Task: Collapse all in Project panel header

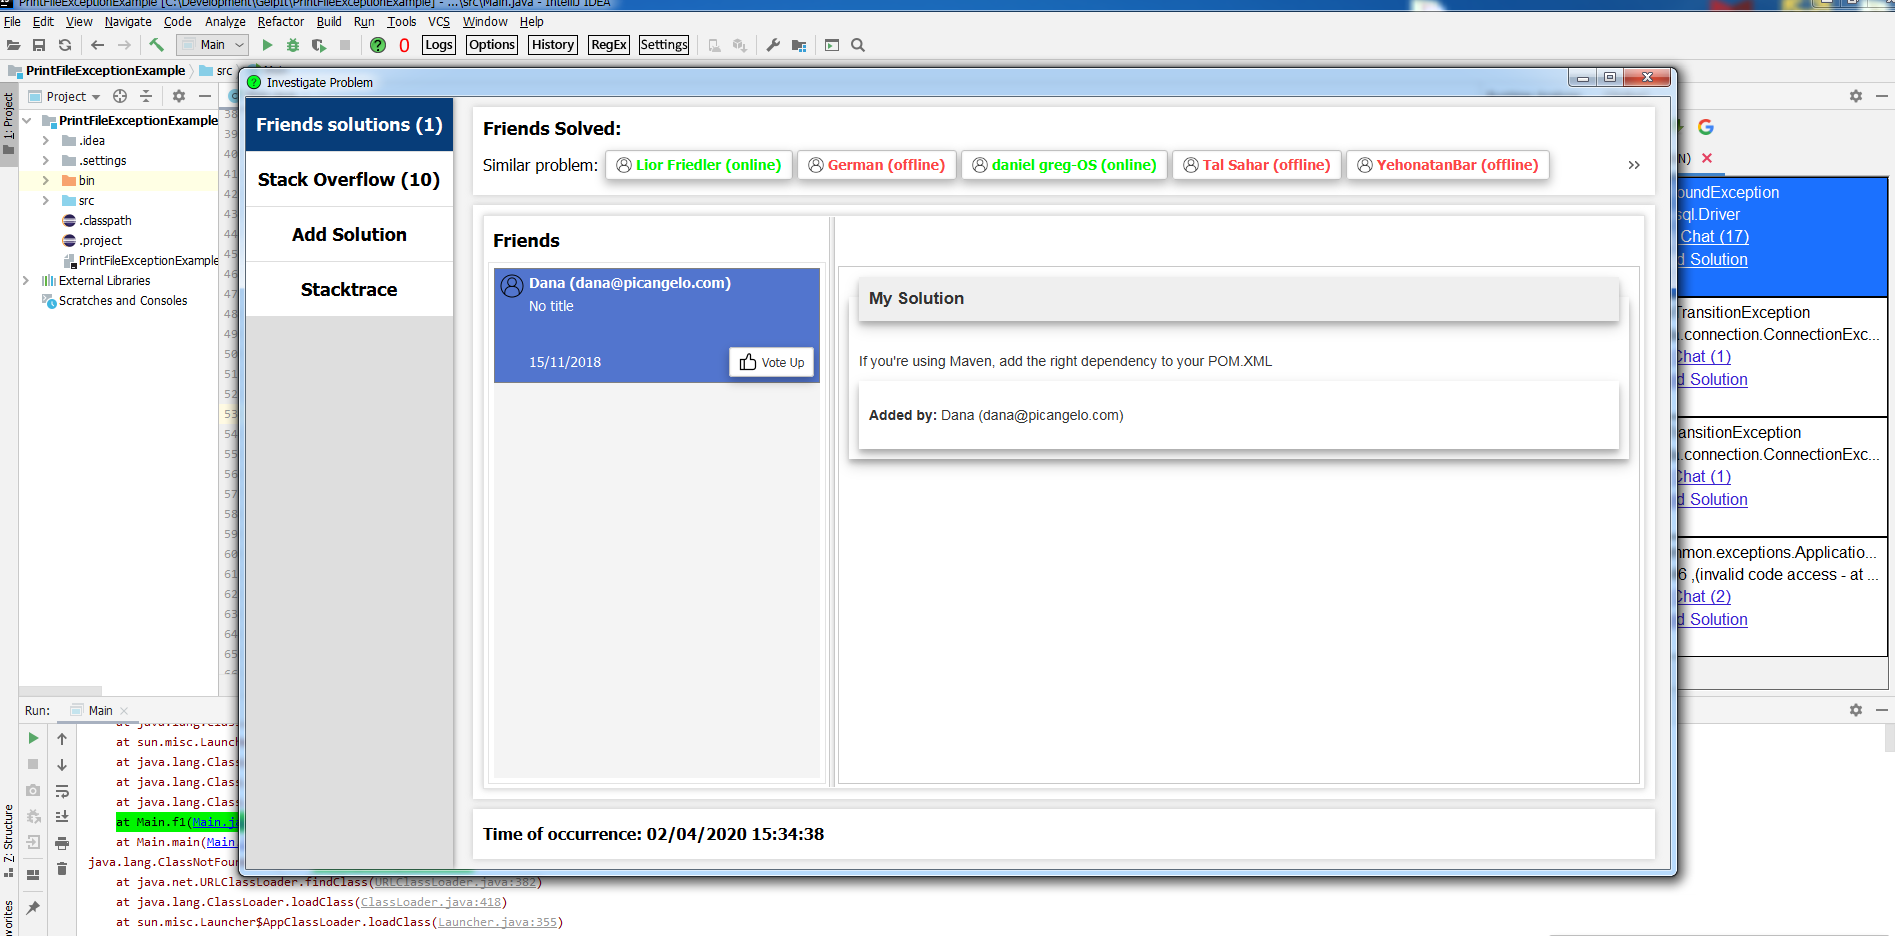Action: coord(146,96)
